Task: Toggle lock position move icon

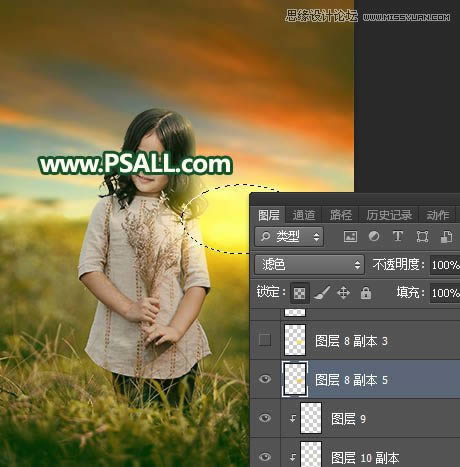Action: pos(343,293)
